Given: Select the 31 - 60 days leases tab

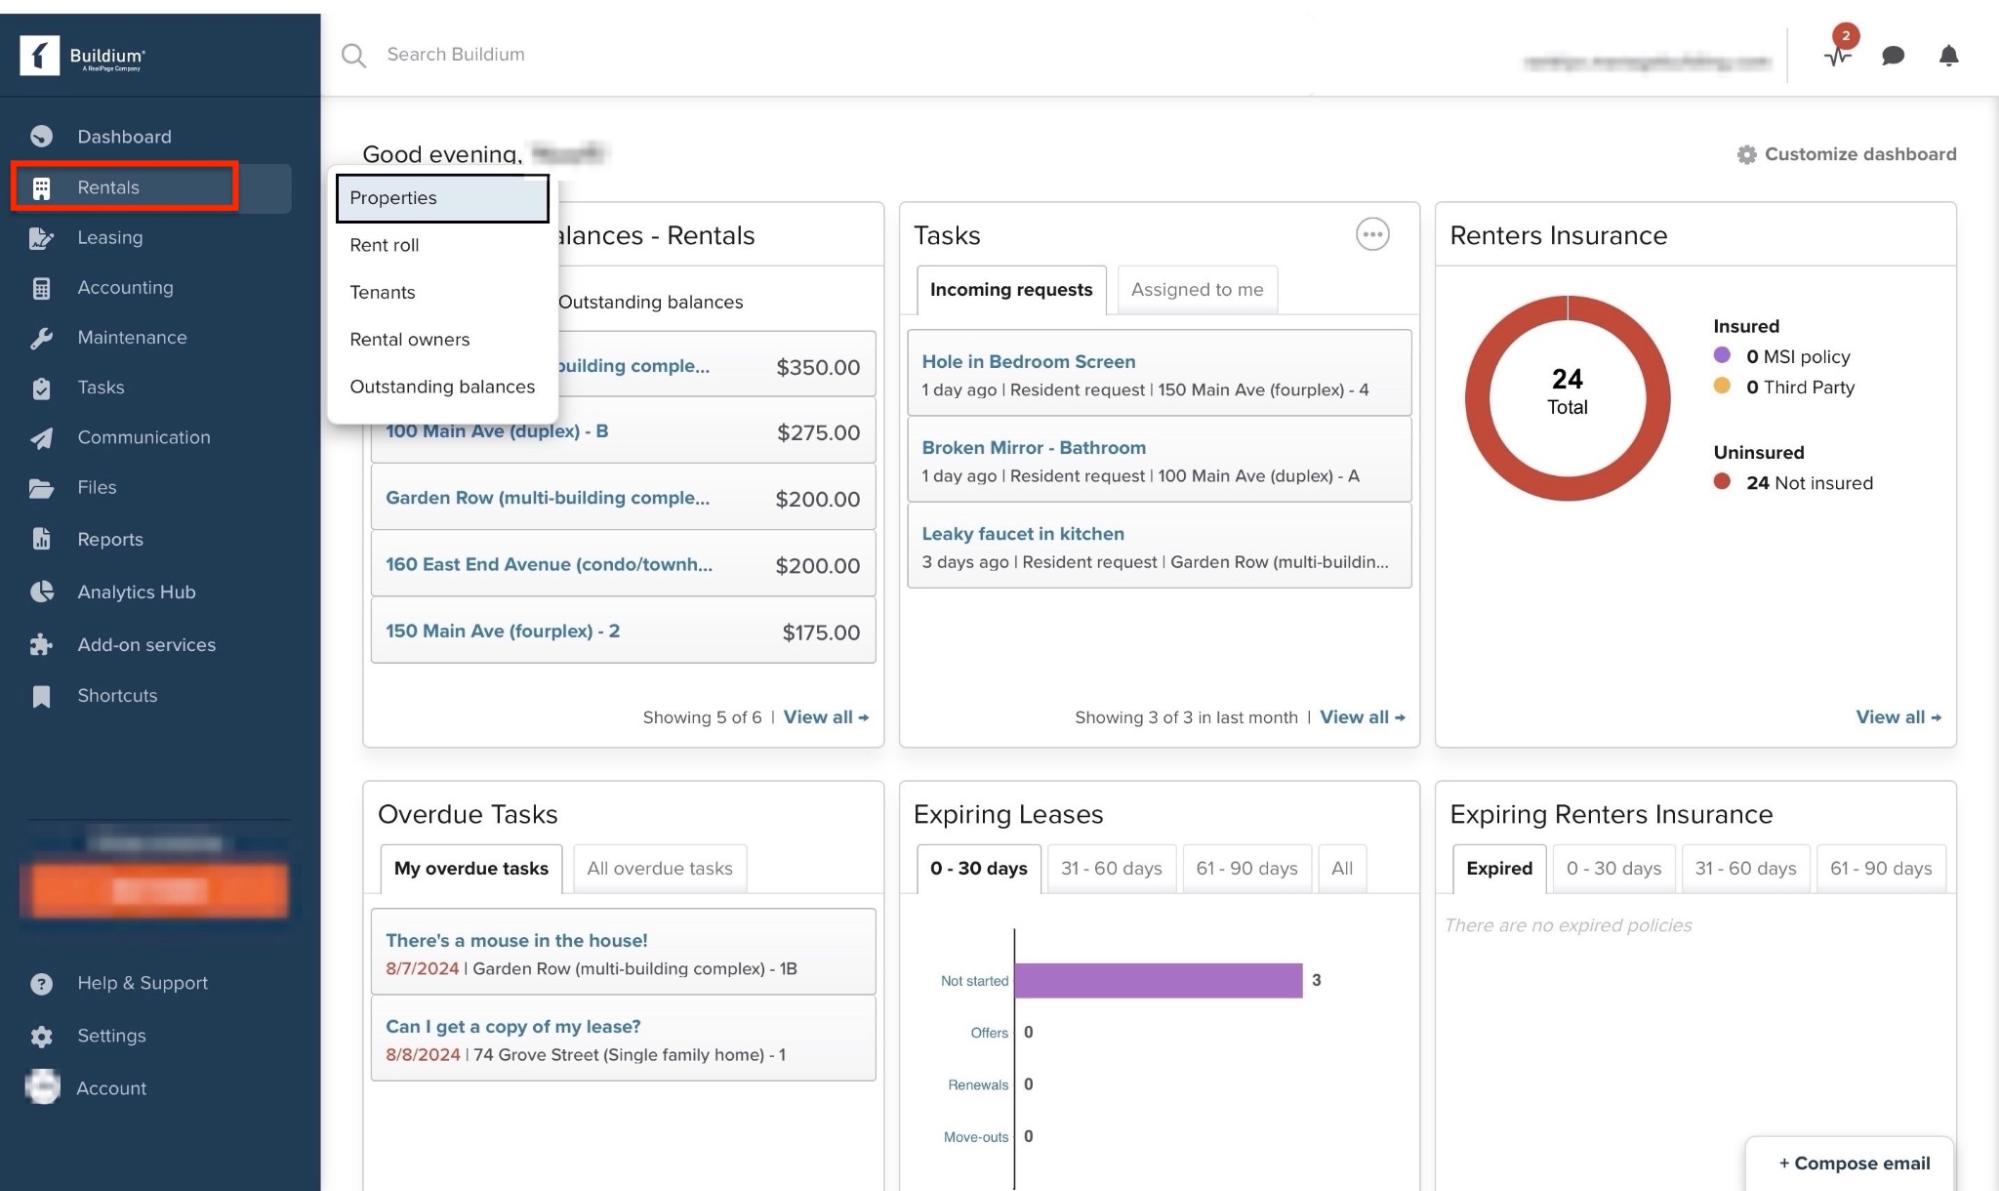Looking at the screenshot, I should (1111, 869).
